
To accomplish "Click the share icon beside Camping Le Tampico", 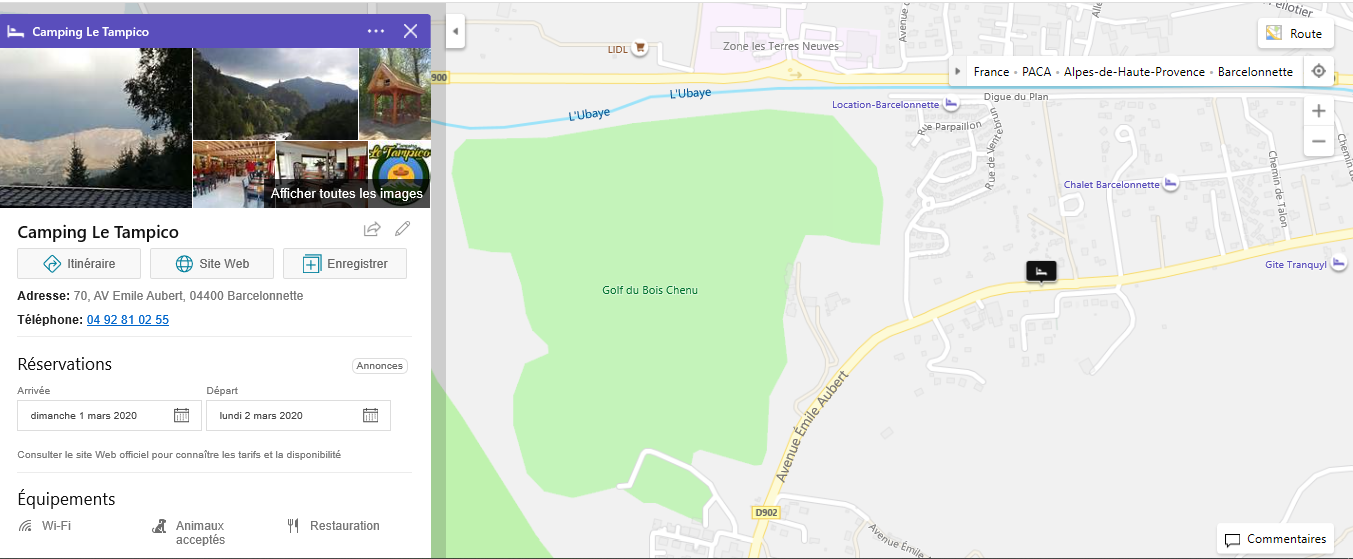I will pos(372,229).
